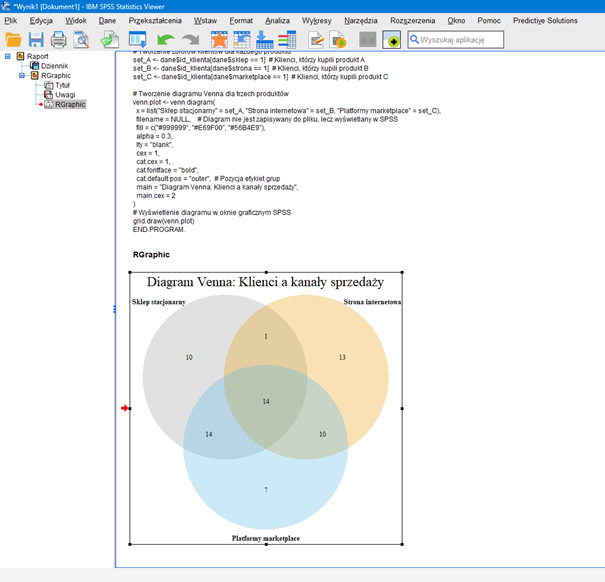Screen dimensions: 605x582
Task: Click the run script icon
Action: click(339, 40)
